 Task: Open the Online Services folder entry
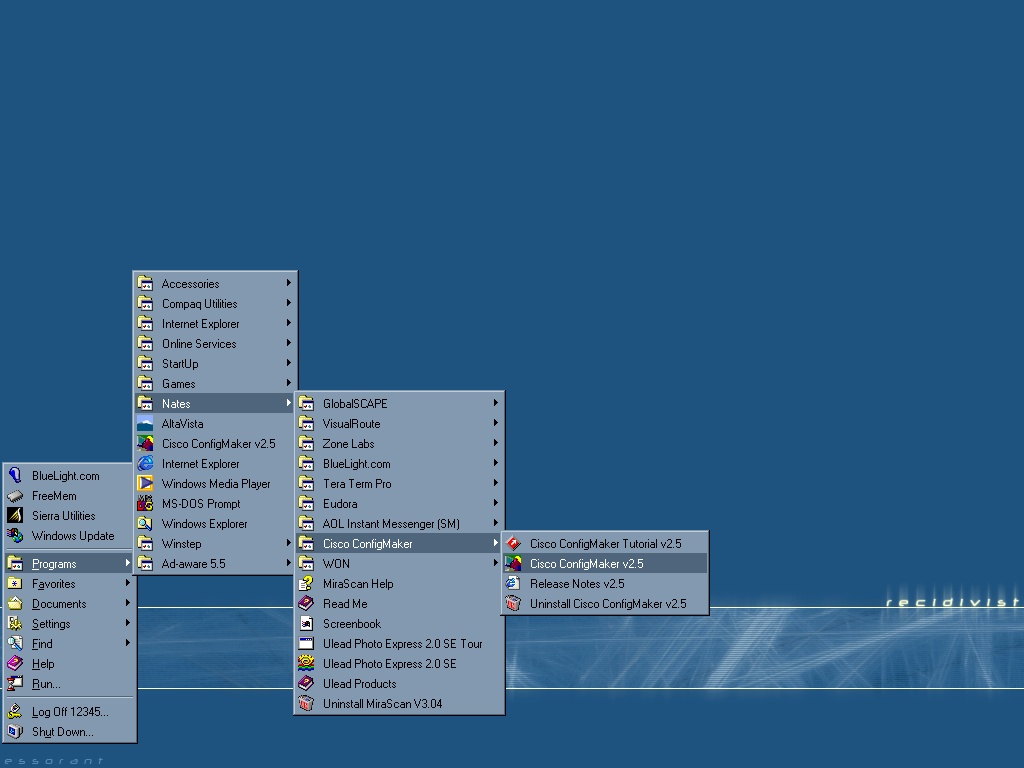[215, 344]
